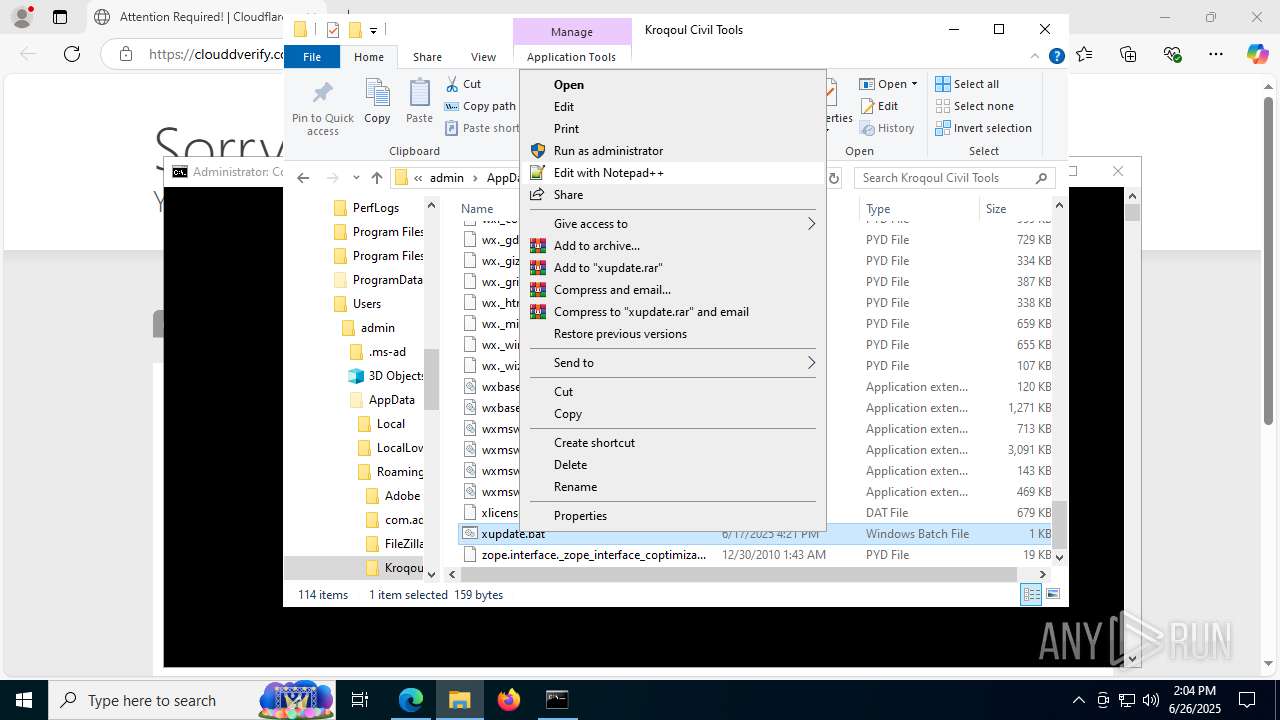Click Select none in ribbon
The width and height of the screenshot is (1280, 720).
tap(974, 106)
